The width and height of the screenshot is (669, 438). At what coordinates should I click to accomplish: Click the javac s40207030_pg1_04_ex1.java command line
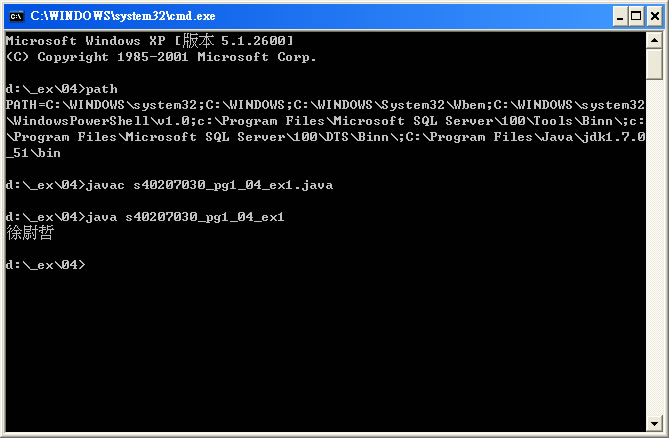click(x=169, y=185)
